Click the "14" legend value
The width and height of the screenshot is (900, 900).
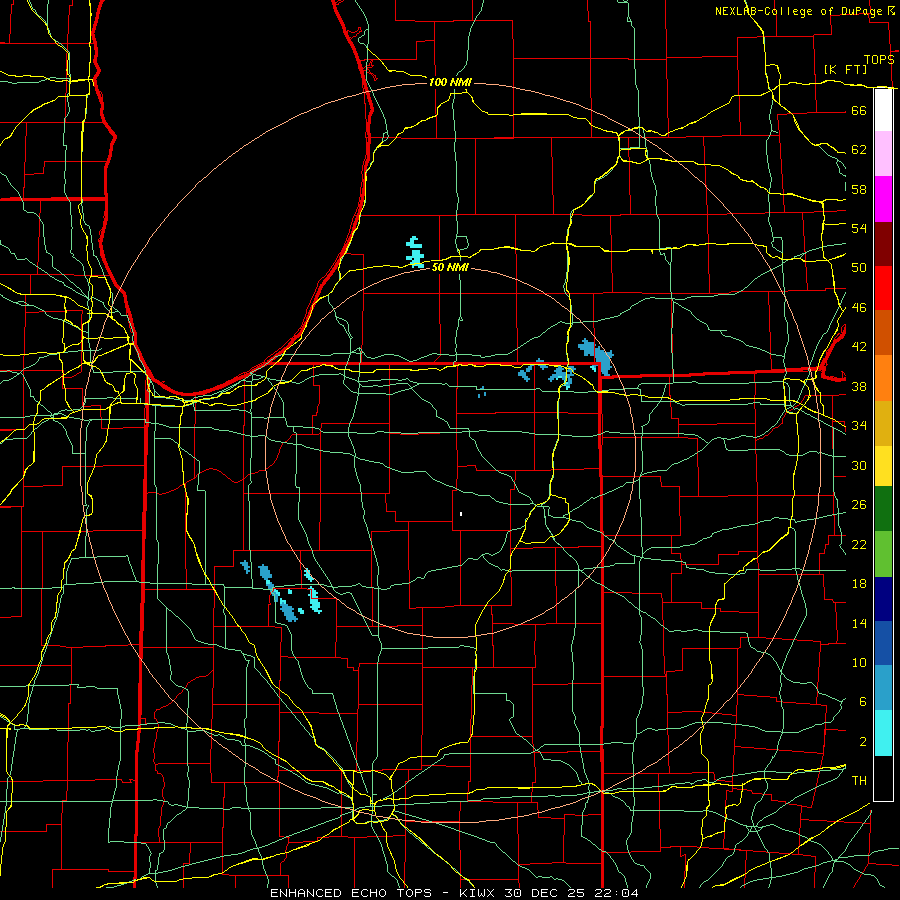point(859,623)
